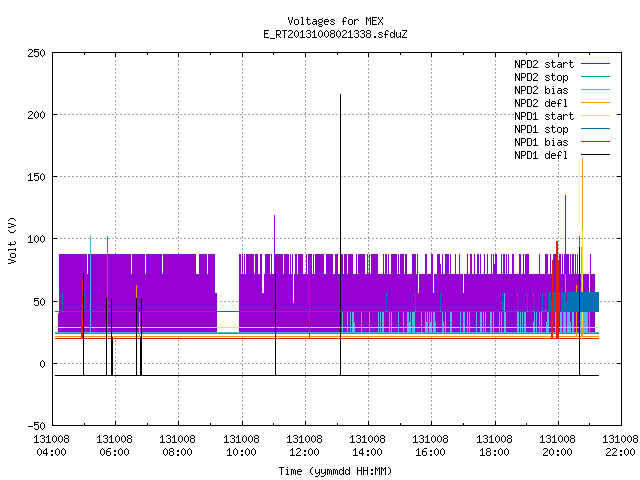
Task: Click the chart title 'Voltages for MEX'
Action: [x=335, y=21]
